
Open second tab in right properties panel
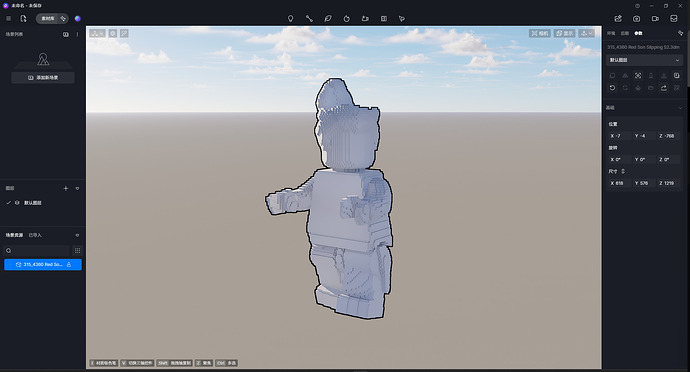624,33
